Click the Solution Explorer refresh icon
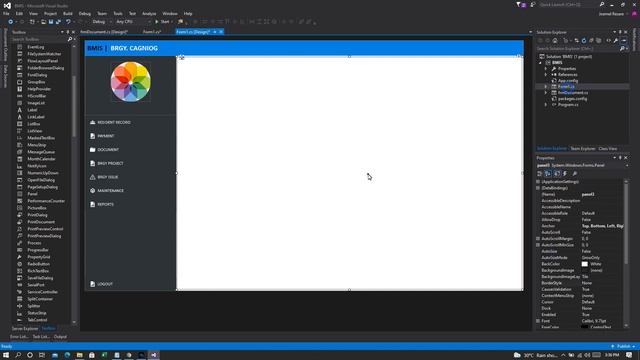This screenshot has height=360, width=640. point(584,40)
